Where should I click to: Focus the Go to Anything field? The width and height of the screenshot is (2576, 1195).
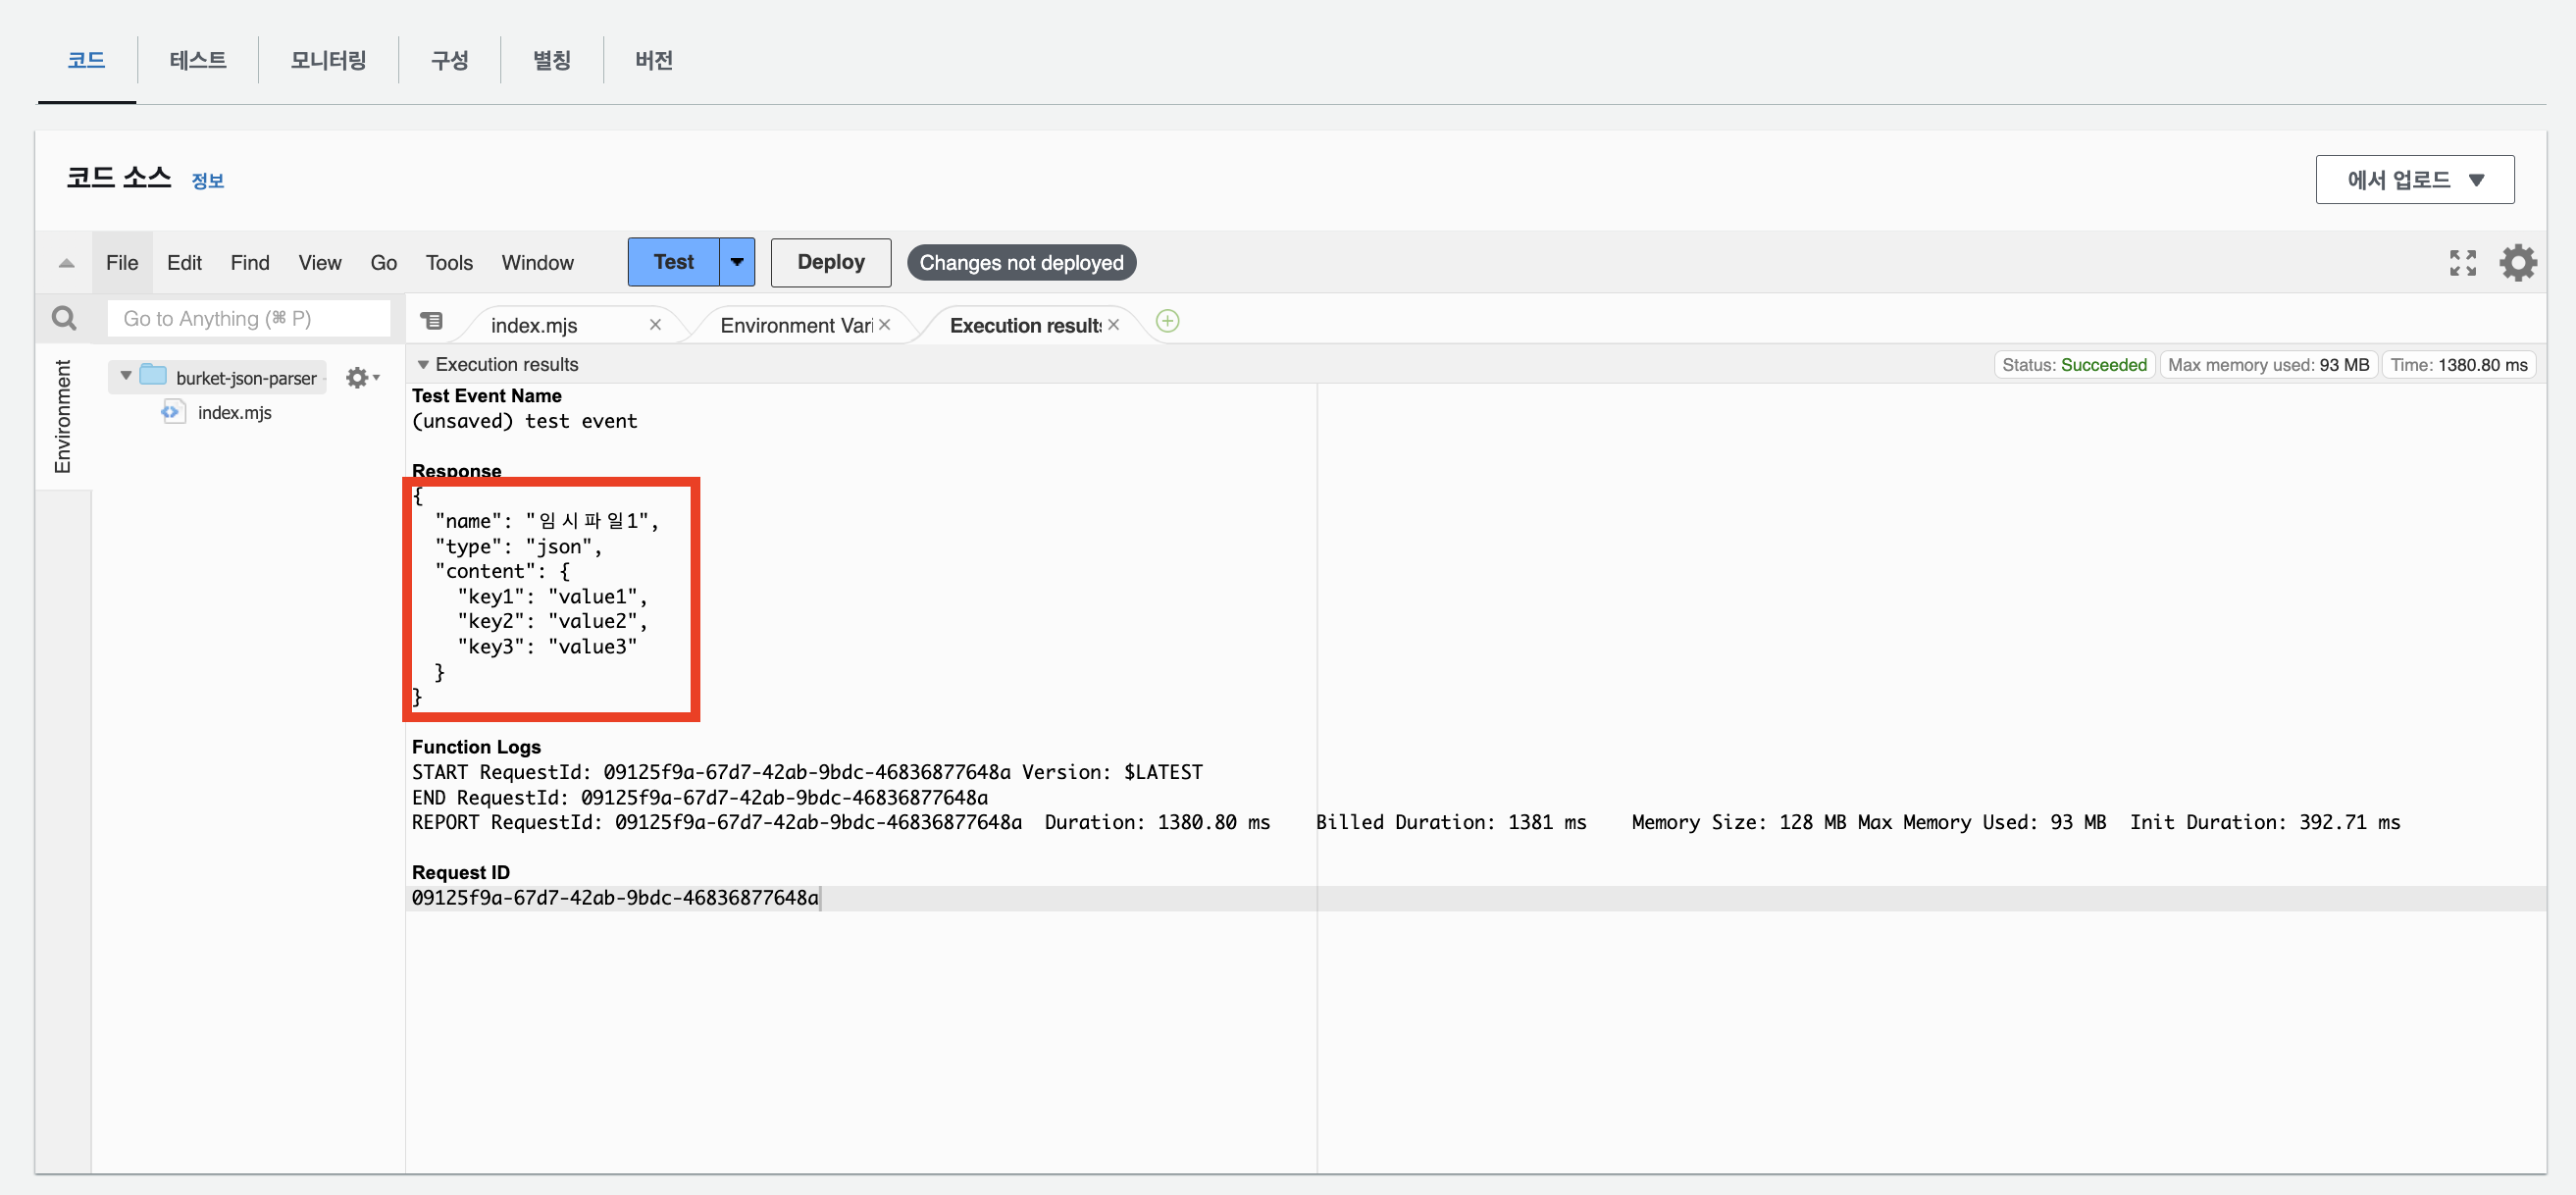248,319
